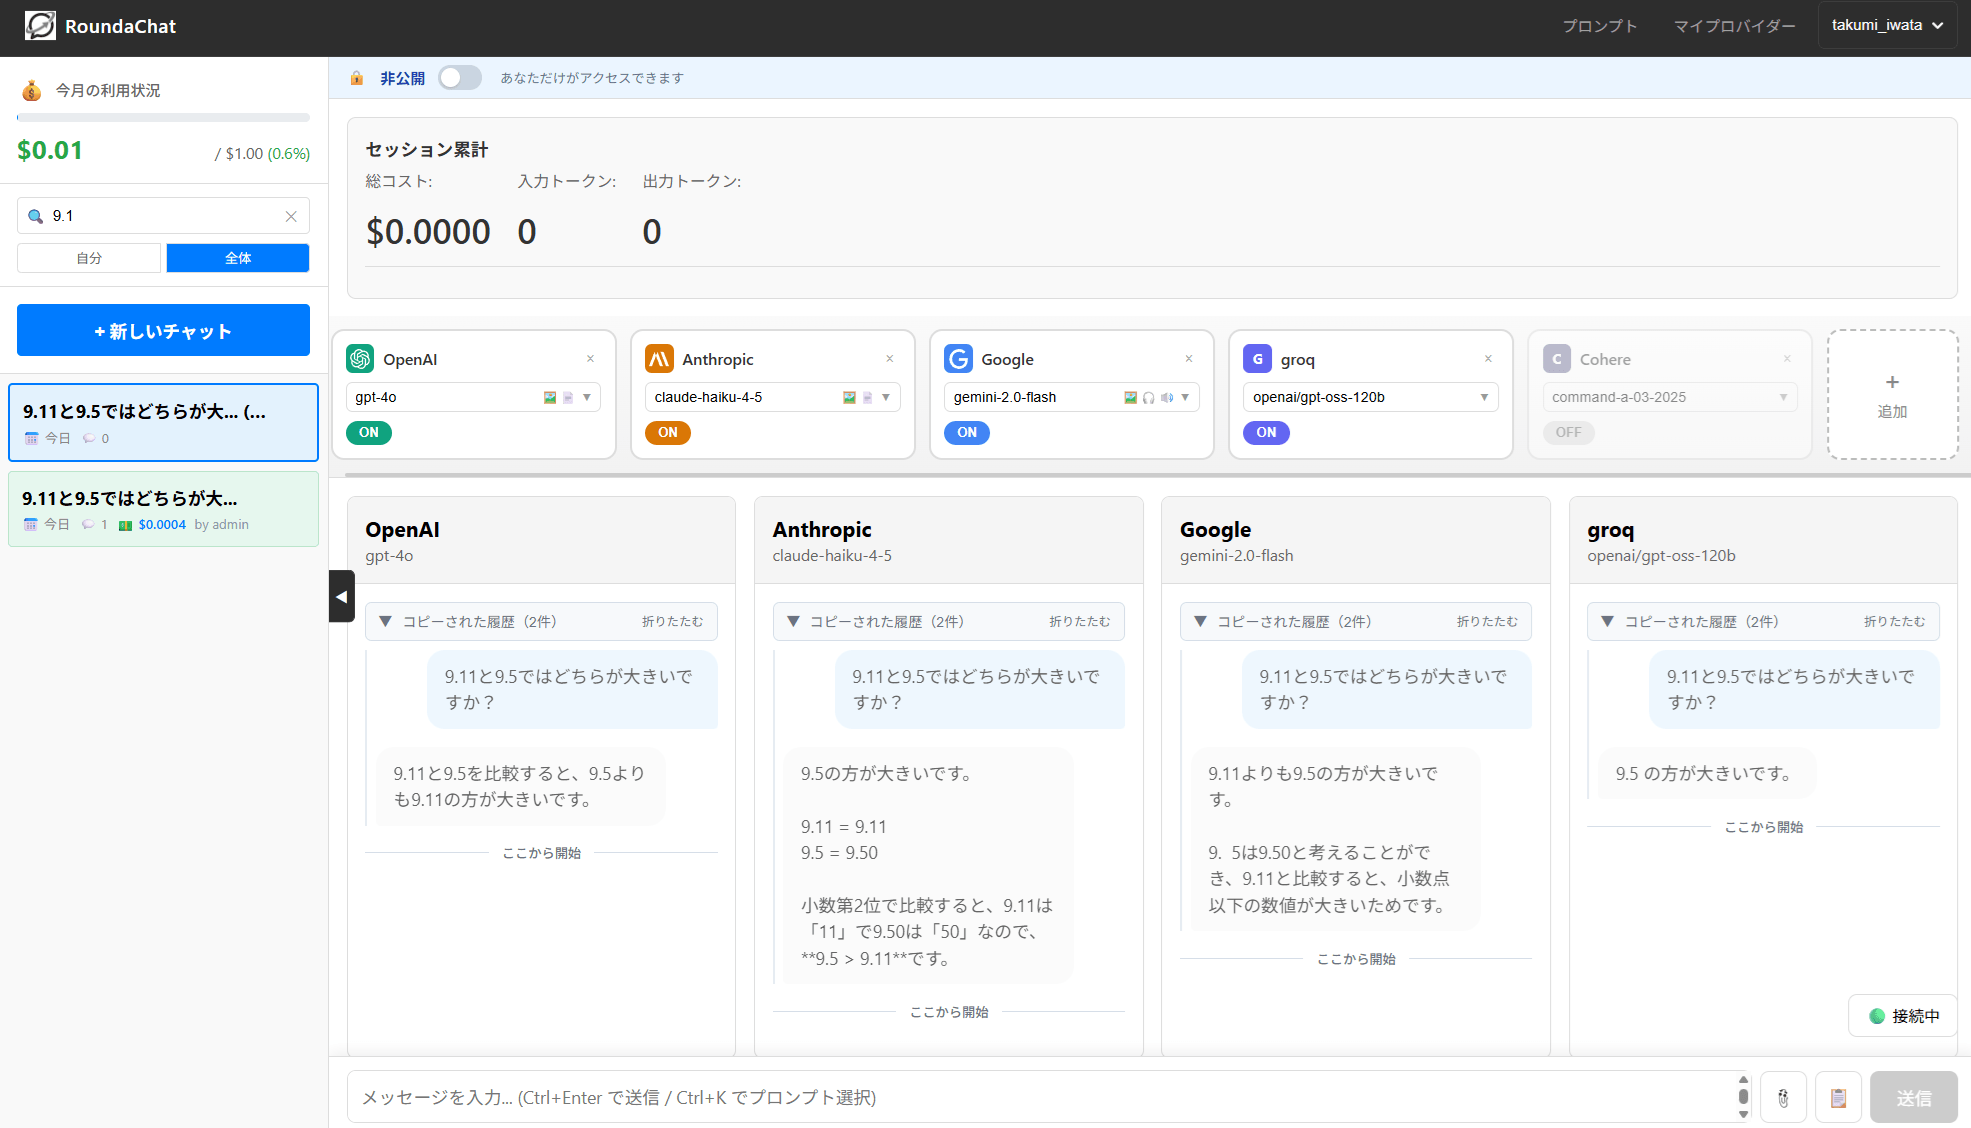Image resolution: width=1971 pixels, height=1128 pixels.
Task: Click the lock icon beside 非公開
Action: pos(356,77)
